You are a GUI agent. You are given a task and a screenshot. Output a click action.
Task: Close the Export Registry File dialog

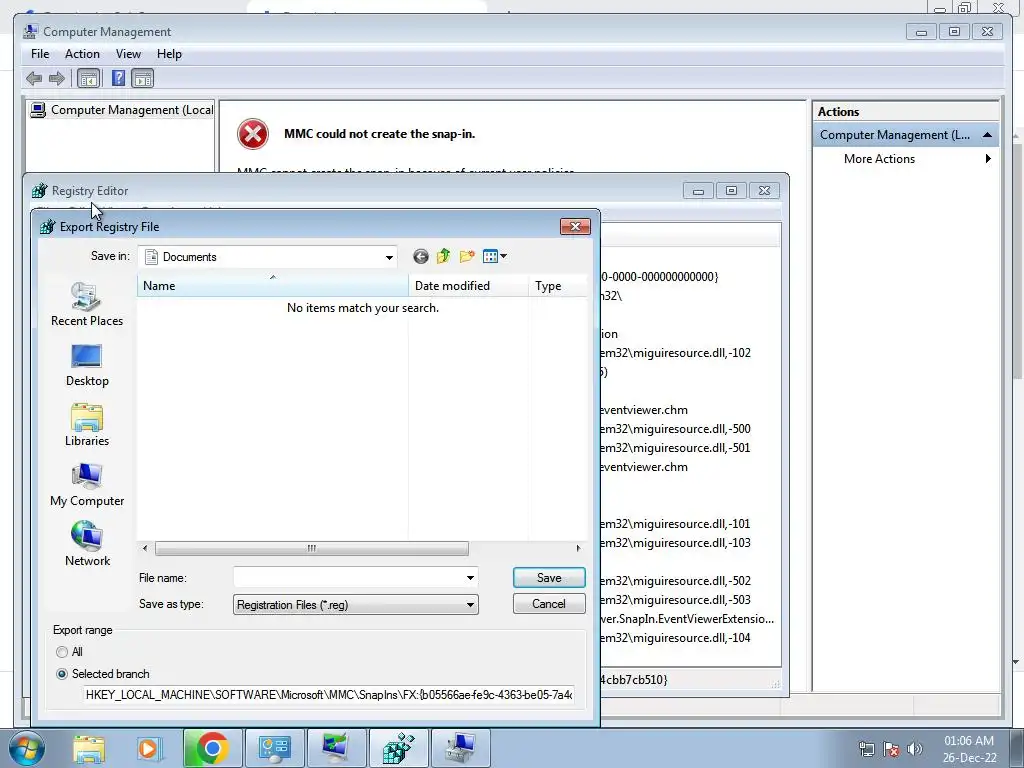coord(575,227)
